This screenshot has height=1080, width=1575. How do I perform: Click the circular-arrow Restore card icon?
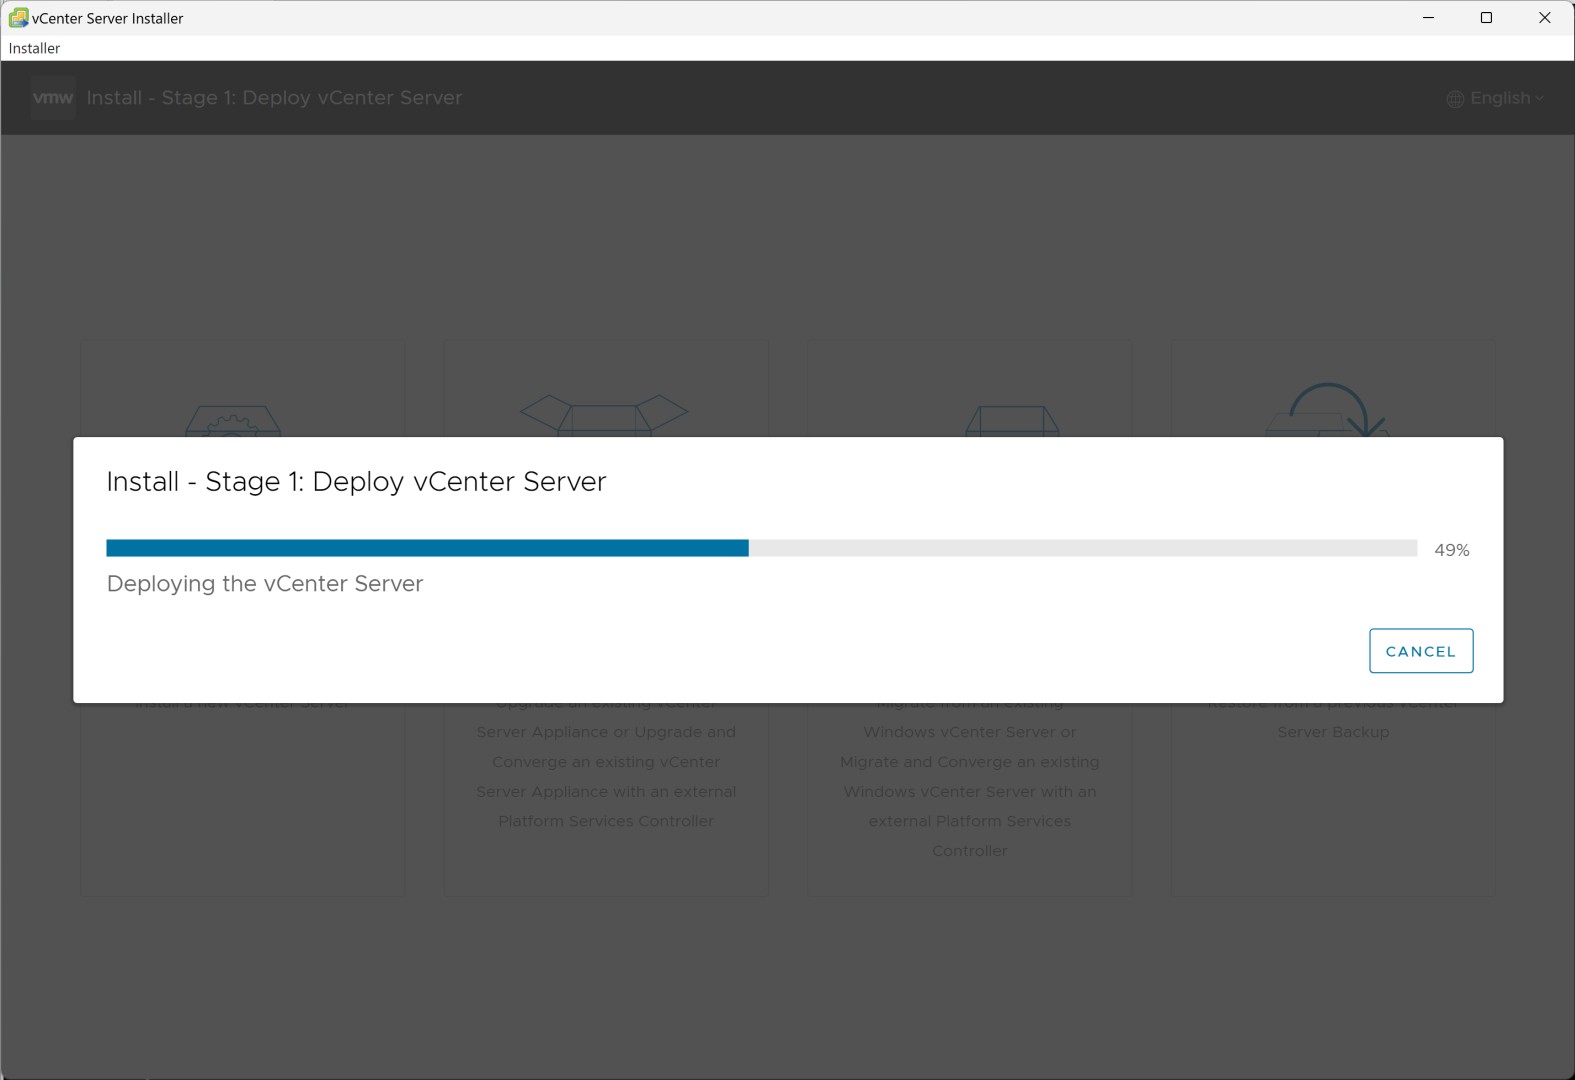(1327, 410)
